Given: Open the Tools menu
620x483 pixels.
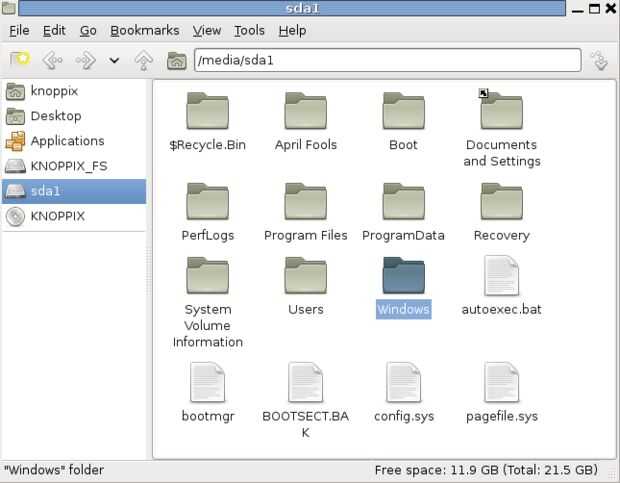Looking at the screenshot, I should (249, 30).
